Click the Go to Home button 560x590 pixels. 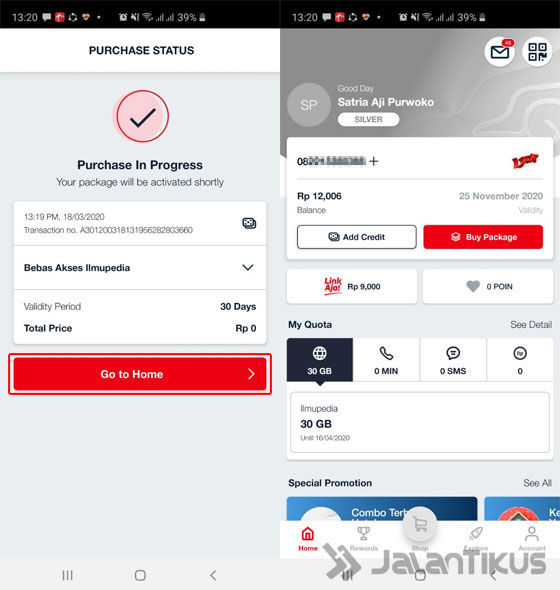(x=140, y=374)
